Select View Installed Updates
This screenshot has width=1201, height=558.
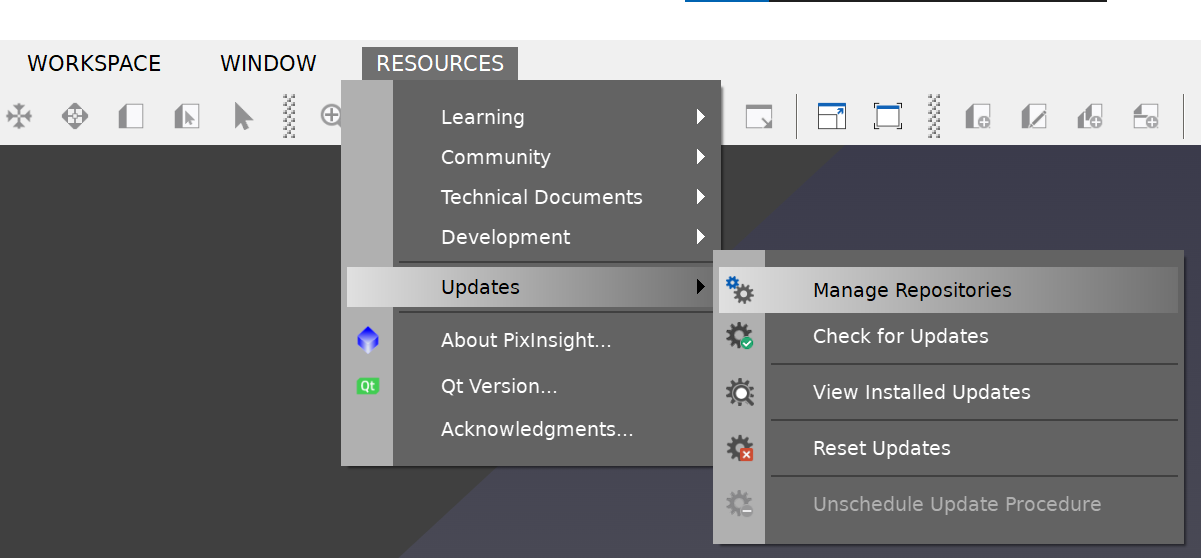point(921,392)
